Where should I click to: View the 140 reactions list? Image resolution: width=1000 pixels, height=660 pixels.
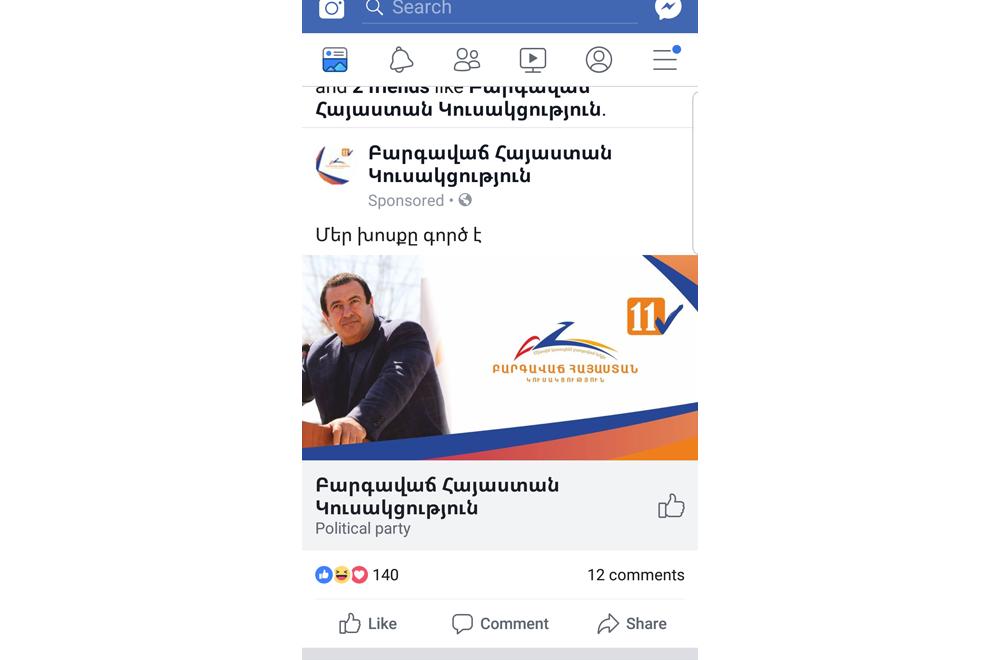357,575
